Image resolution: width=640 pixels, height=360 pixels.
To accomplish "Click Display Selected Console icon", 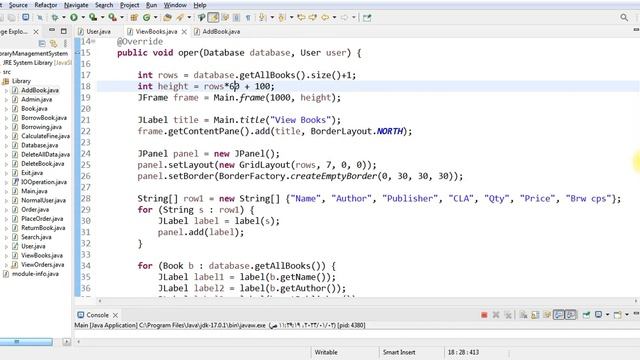I will (598, 315).
